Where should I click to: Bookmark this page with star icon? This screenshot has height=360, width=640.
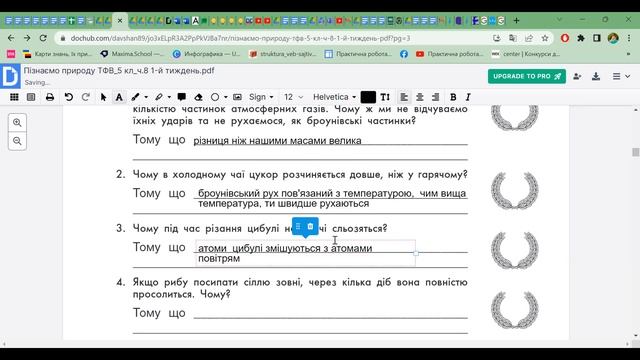[545, 38]
